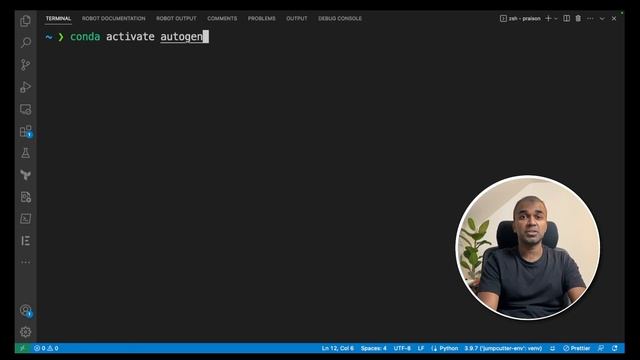
Task: Create a new terminal with plus
Action: click(548, 18)
